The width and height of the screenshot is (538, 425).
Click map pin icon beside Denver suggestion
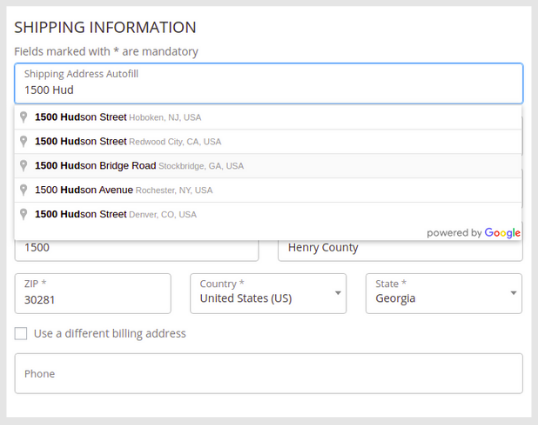[x=23, y=214]
